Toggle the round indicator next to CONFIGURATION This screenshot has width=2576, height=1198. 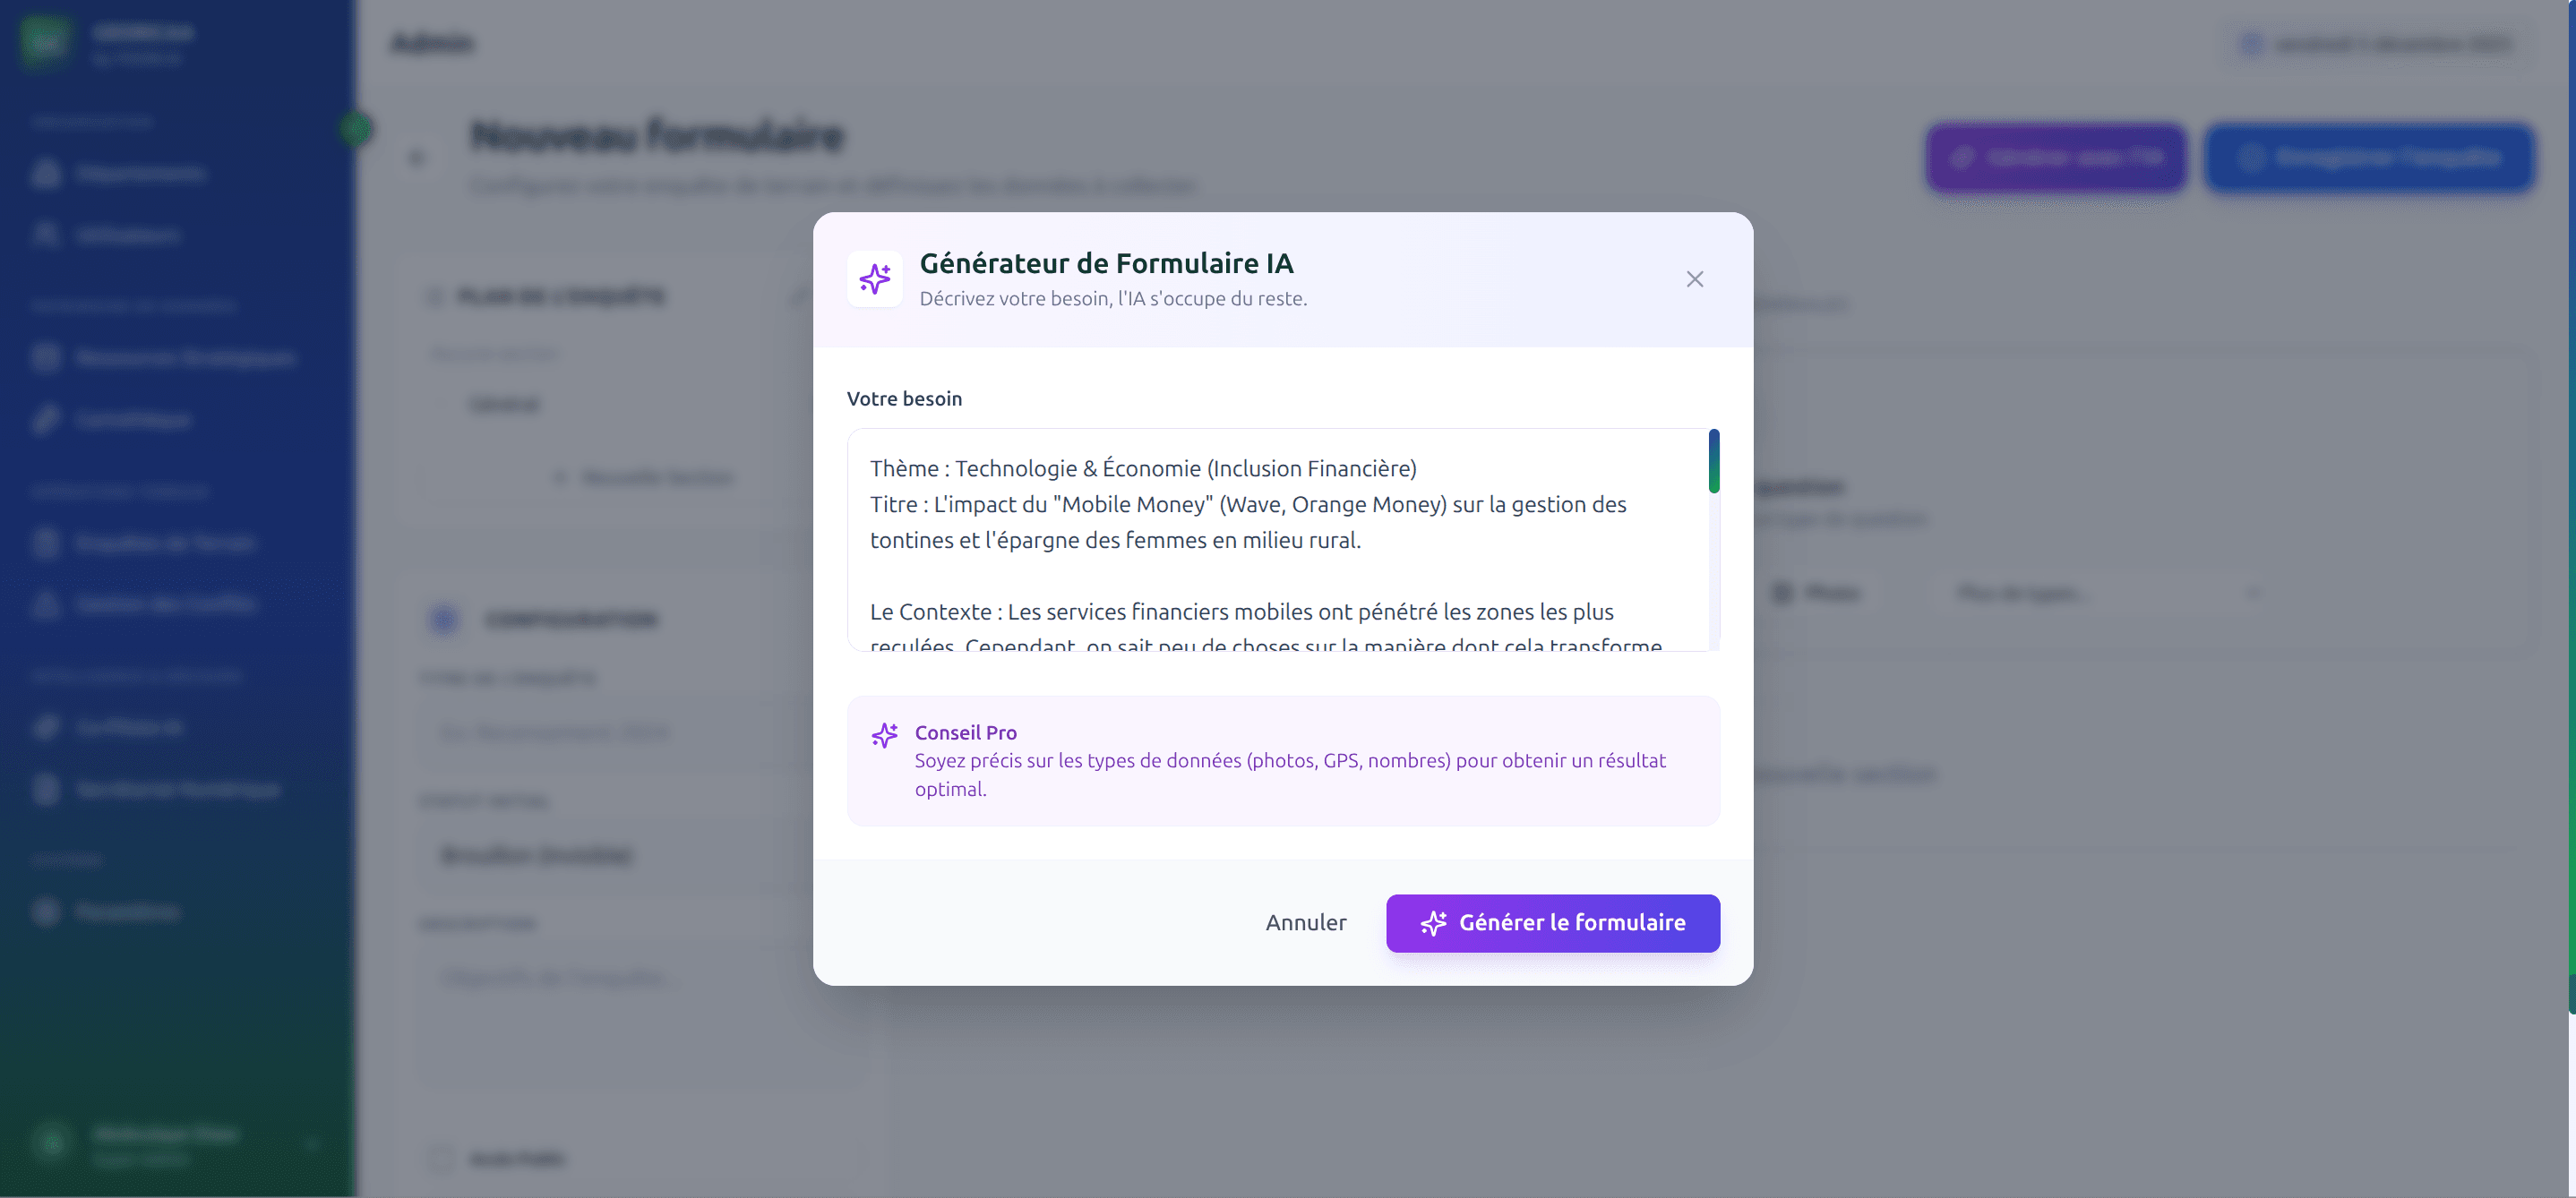[443, 619]
